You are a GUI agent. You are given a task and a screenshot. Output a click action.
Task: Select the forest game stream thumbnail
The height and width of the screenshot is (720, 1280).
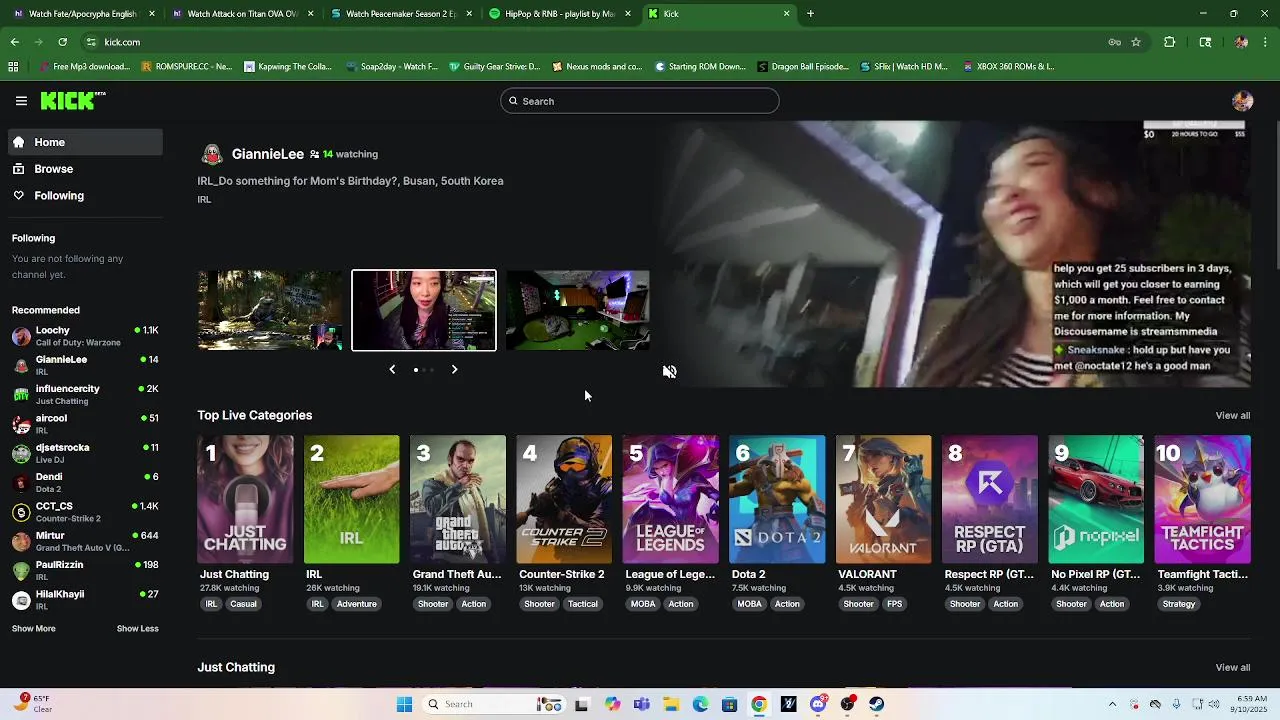(x=270, y=311)
